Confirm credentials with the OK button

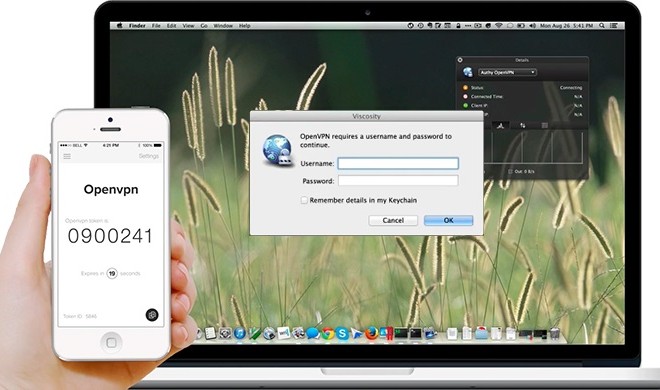click(x=448, y=220)
